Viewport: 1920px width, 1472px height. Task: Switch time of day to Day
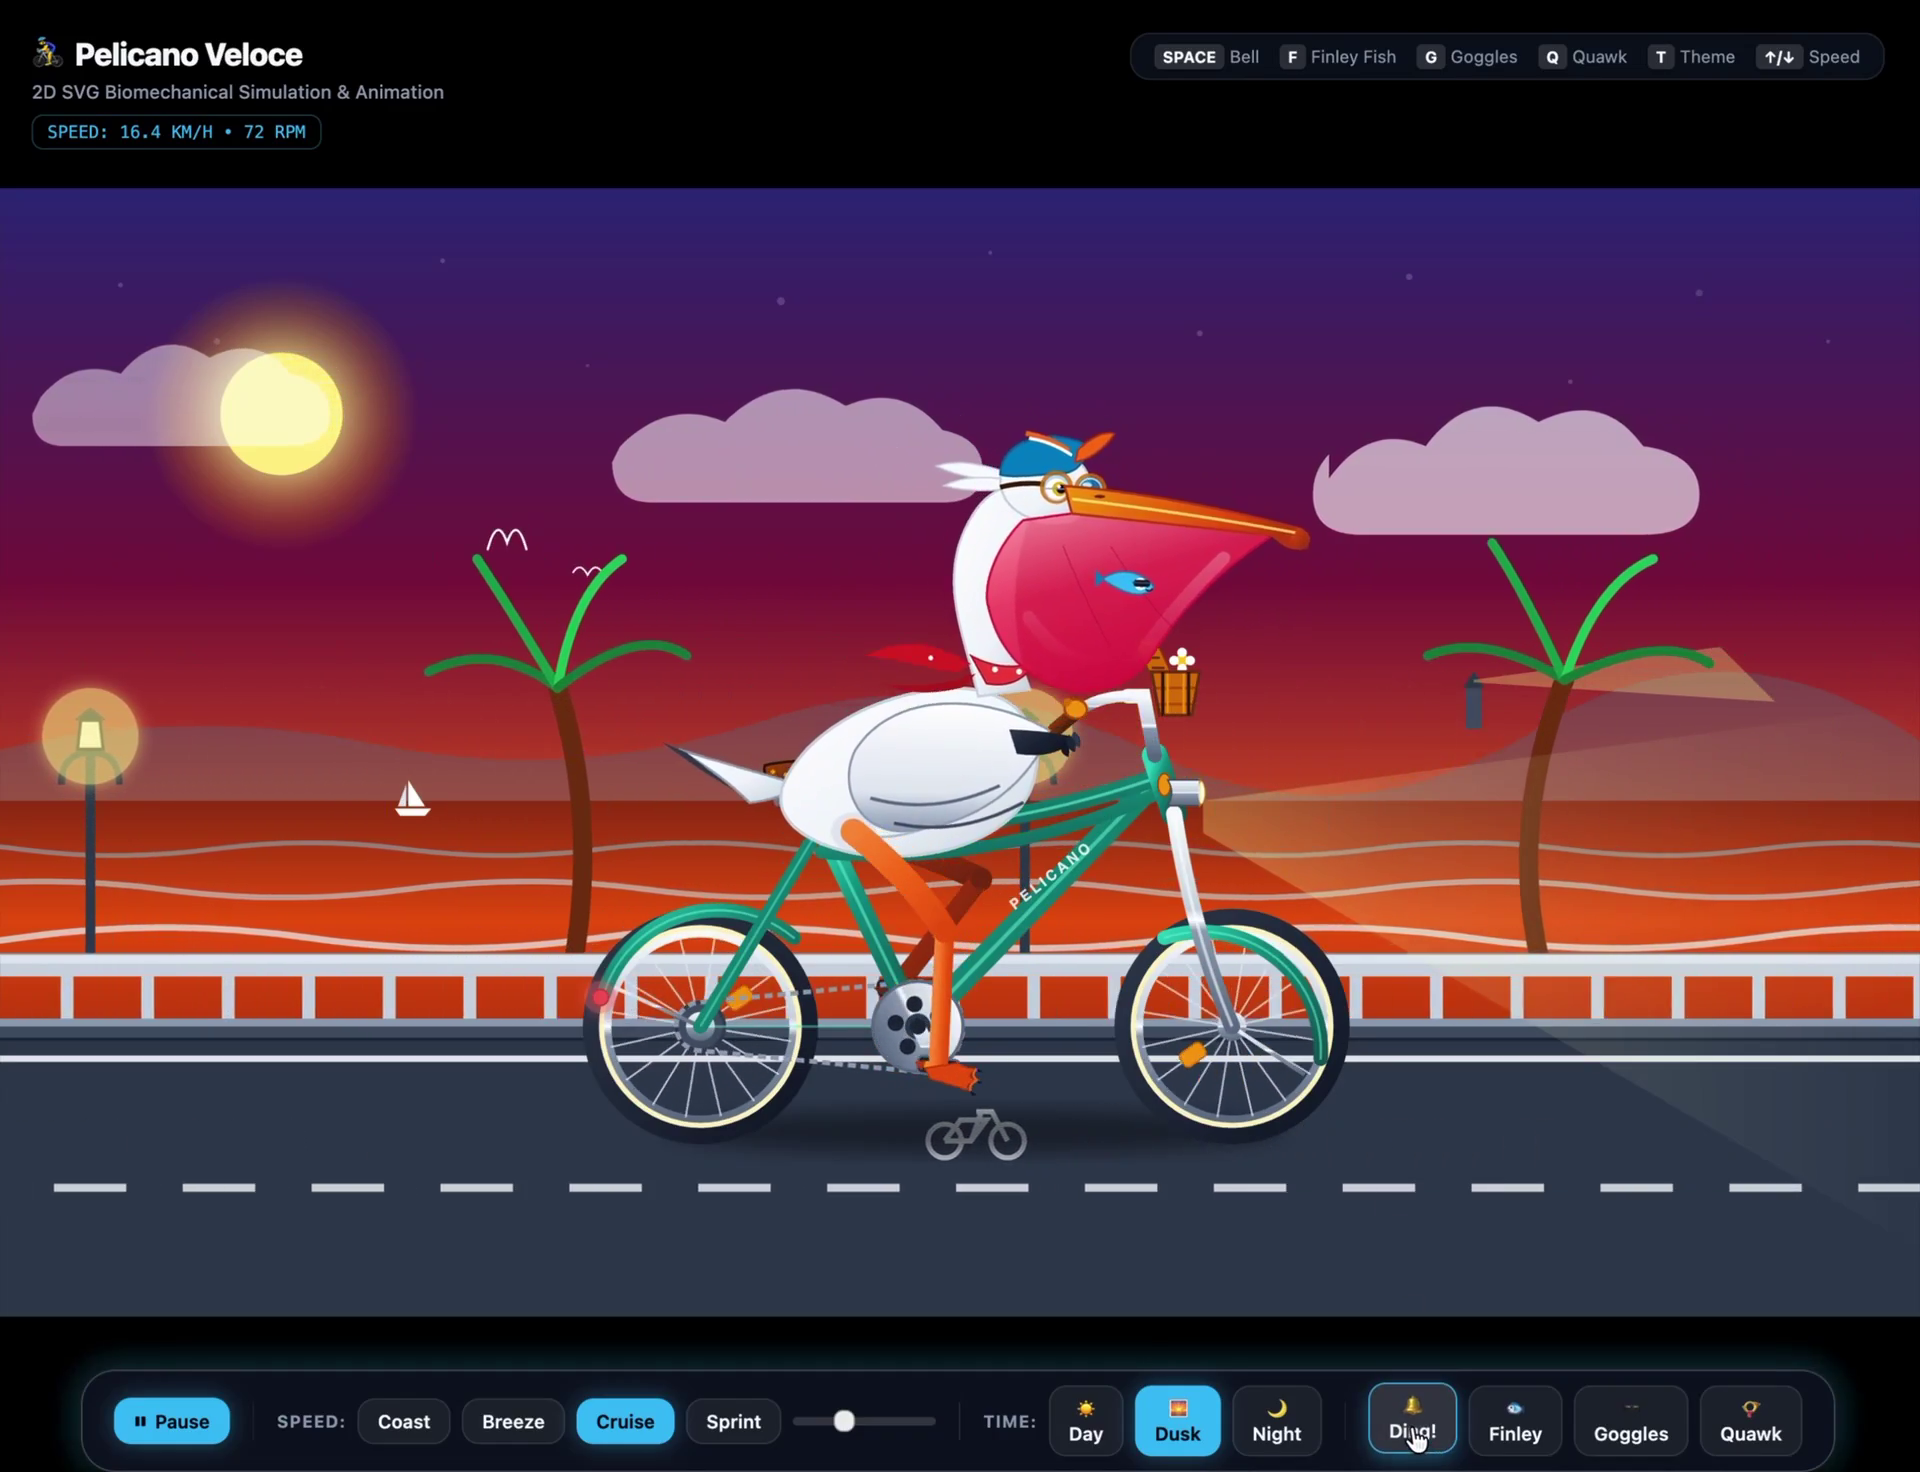(1085, 1420)
